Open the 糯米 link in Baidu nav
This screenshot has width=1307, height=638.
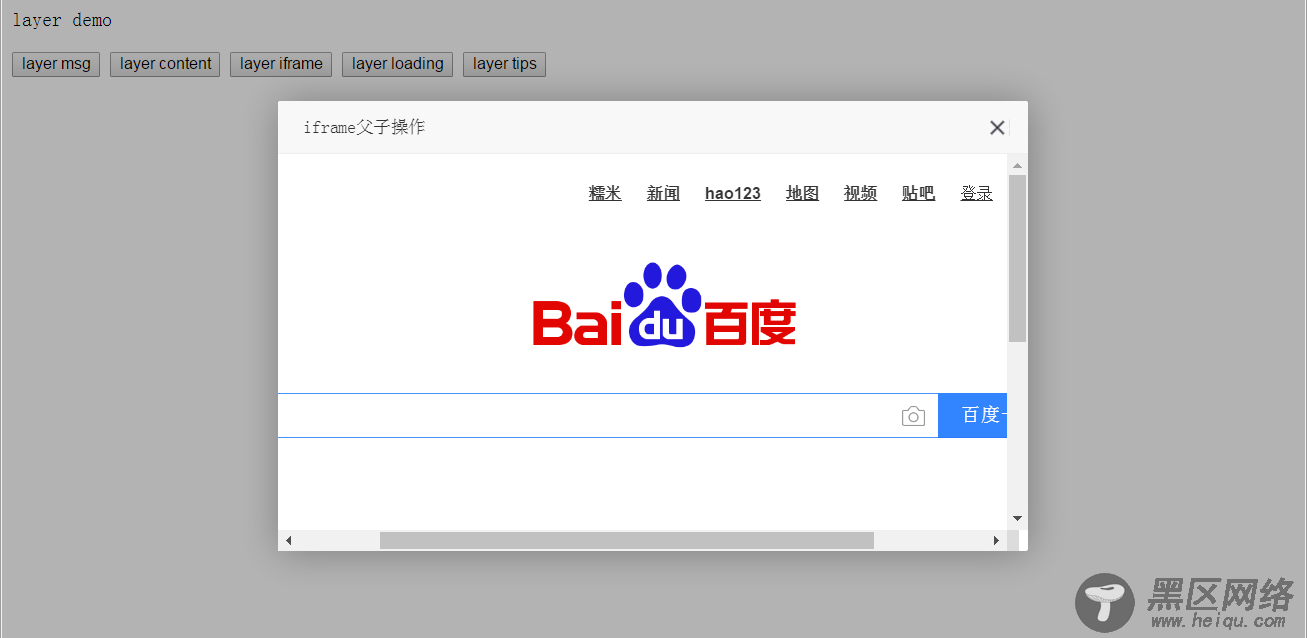pyautogui.click(x=605, y=193)
